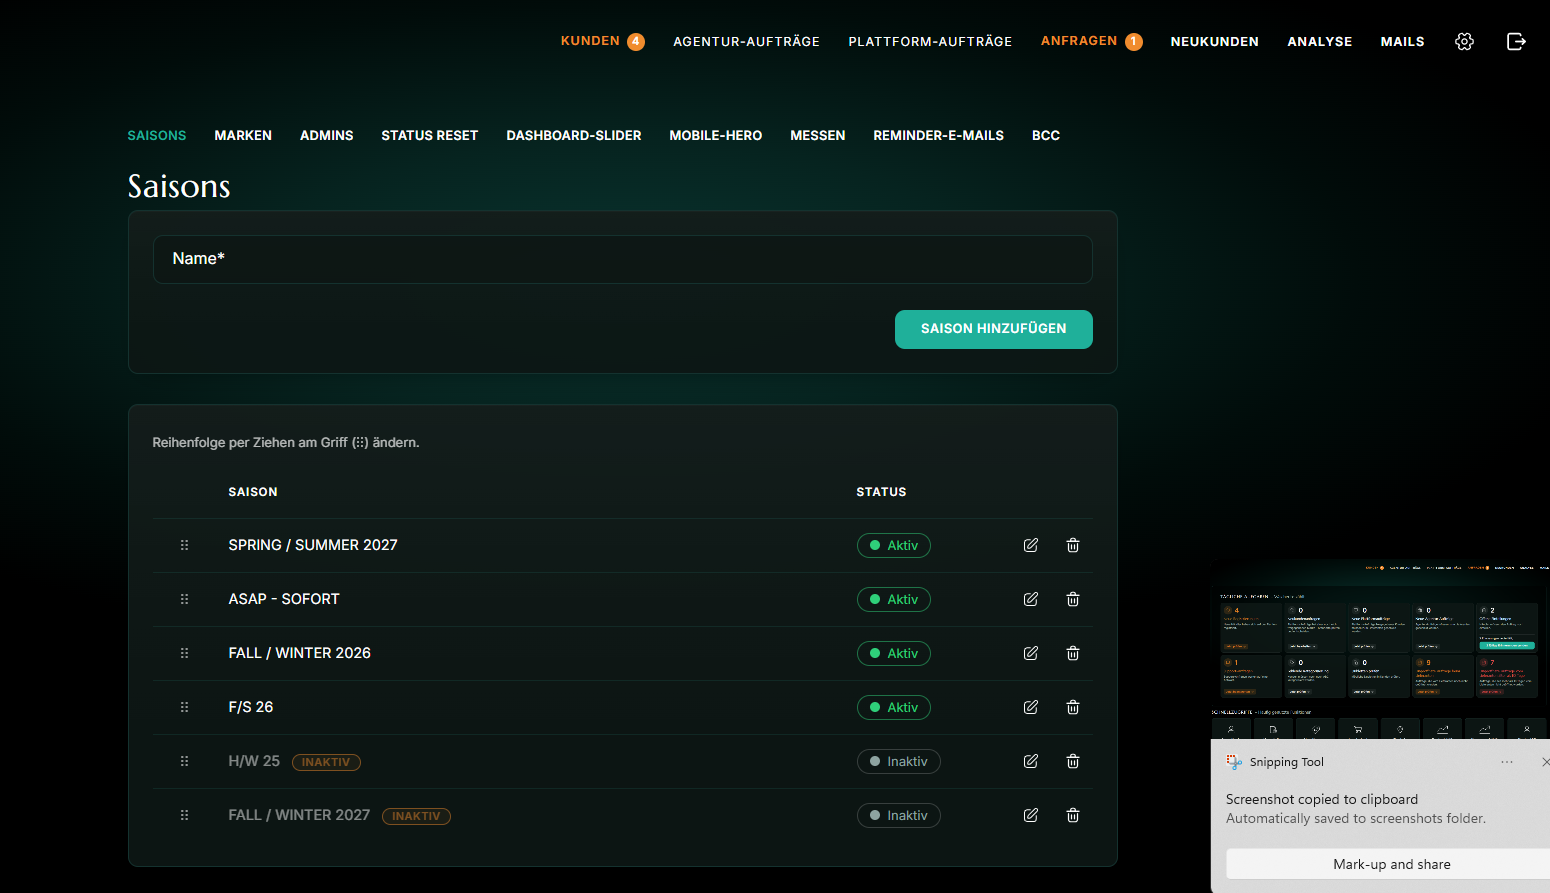
Task: Switch to the Marken tab
Action: (x=243, y=135)
